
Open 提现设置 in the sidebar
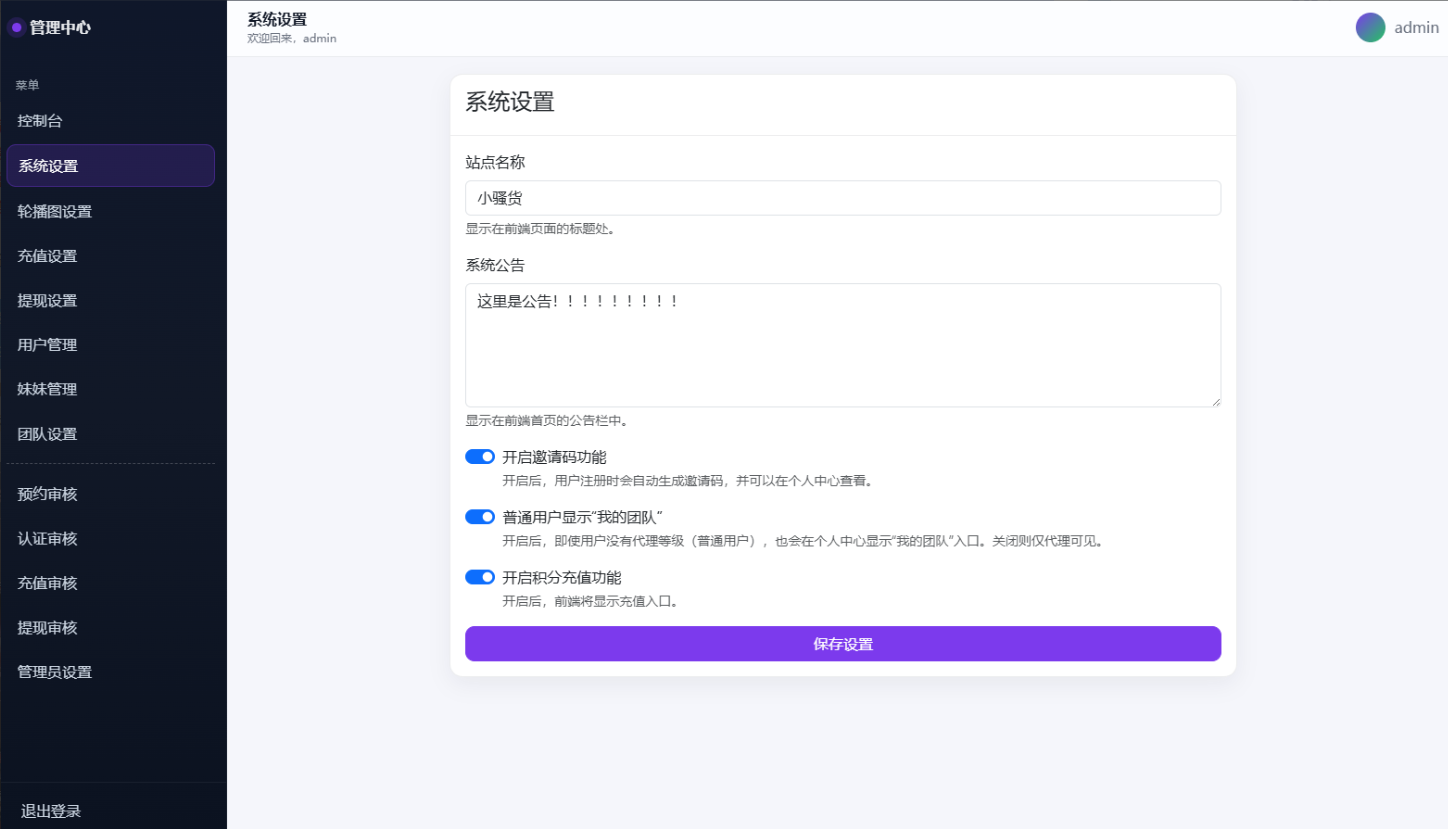click(111, 301)
